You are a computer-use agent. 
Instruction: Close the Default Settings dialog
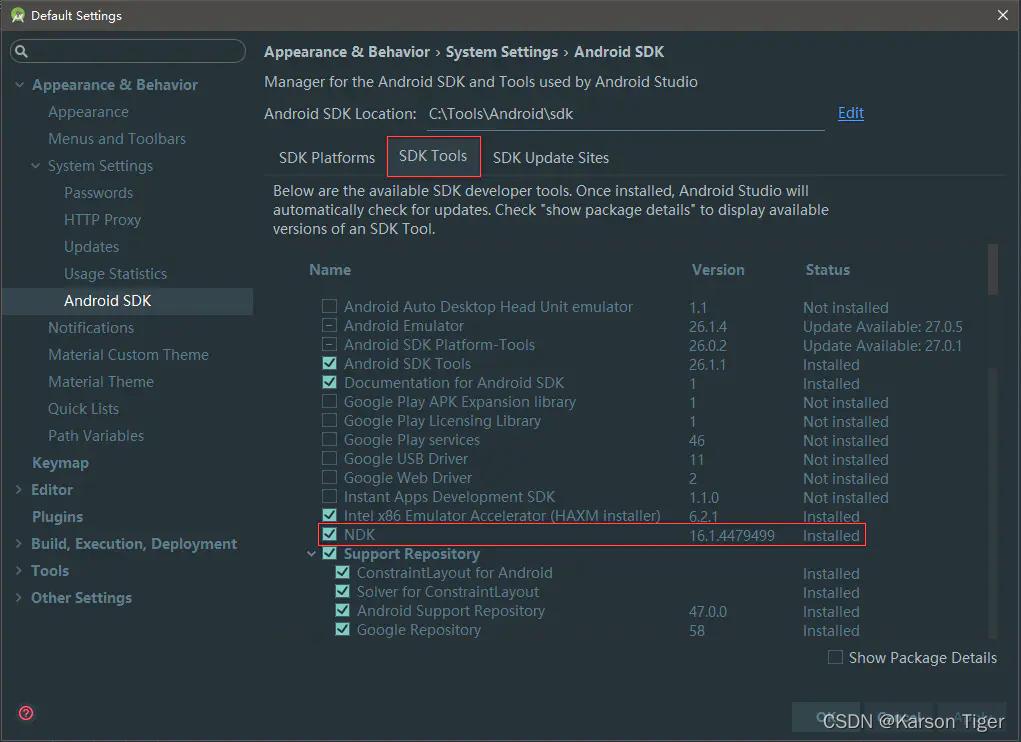tap(1003, 15)
